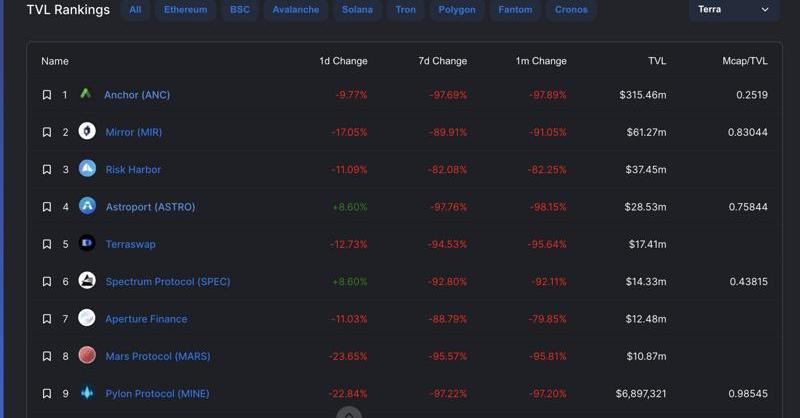Expand the scroll chevron at bottom
This screenshot has height=418, width=800.
pyautogui.click(x=348, y=412)
